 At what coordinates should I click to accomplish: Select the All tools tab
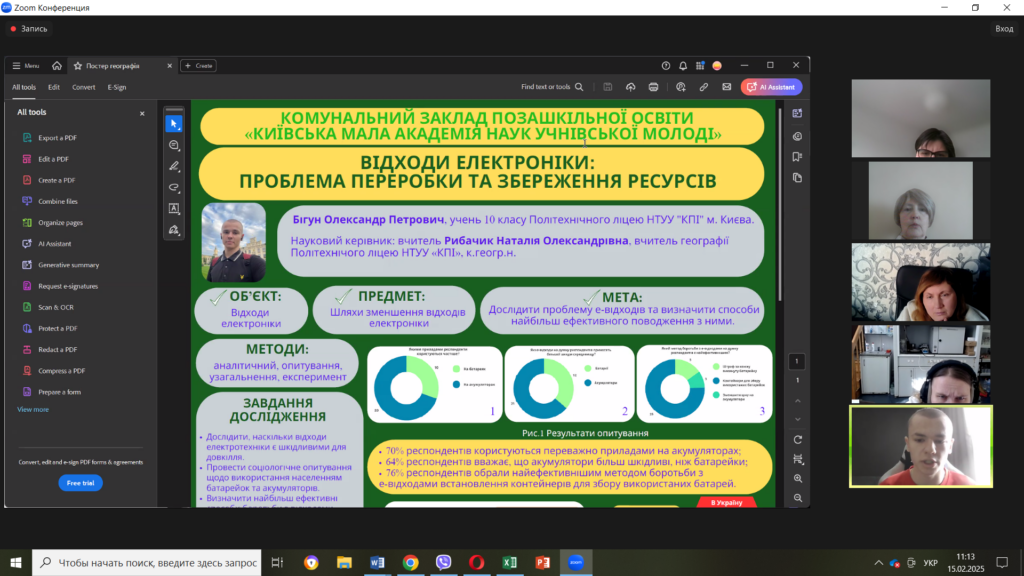[x=24, y=88]
